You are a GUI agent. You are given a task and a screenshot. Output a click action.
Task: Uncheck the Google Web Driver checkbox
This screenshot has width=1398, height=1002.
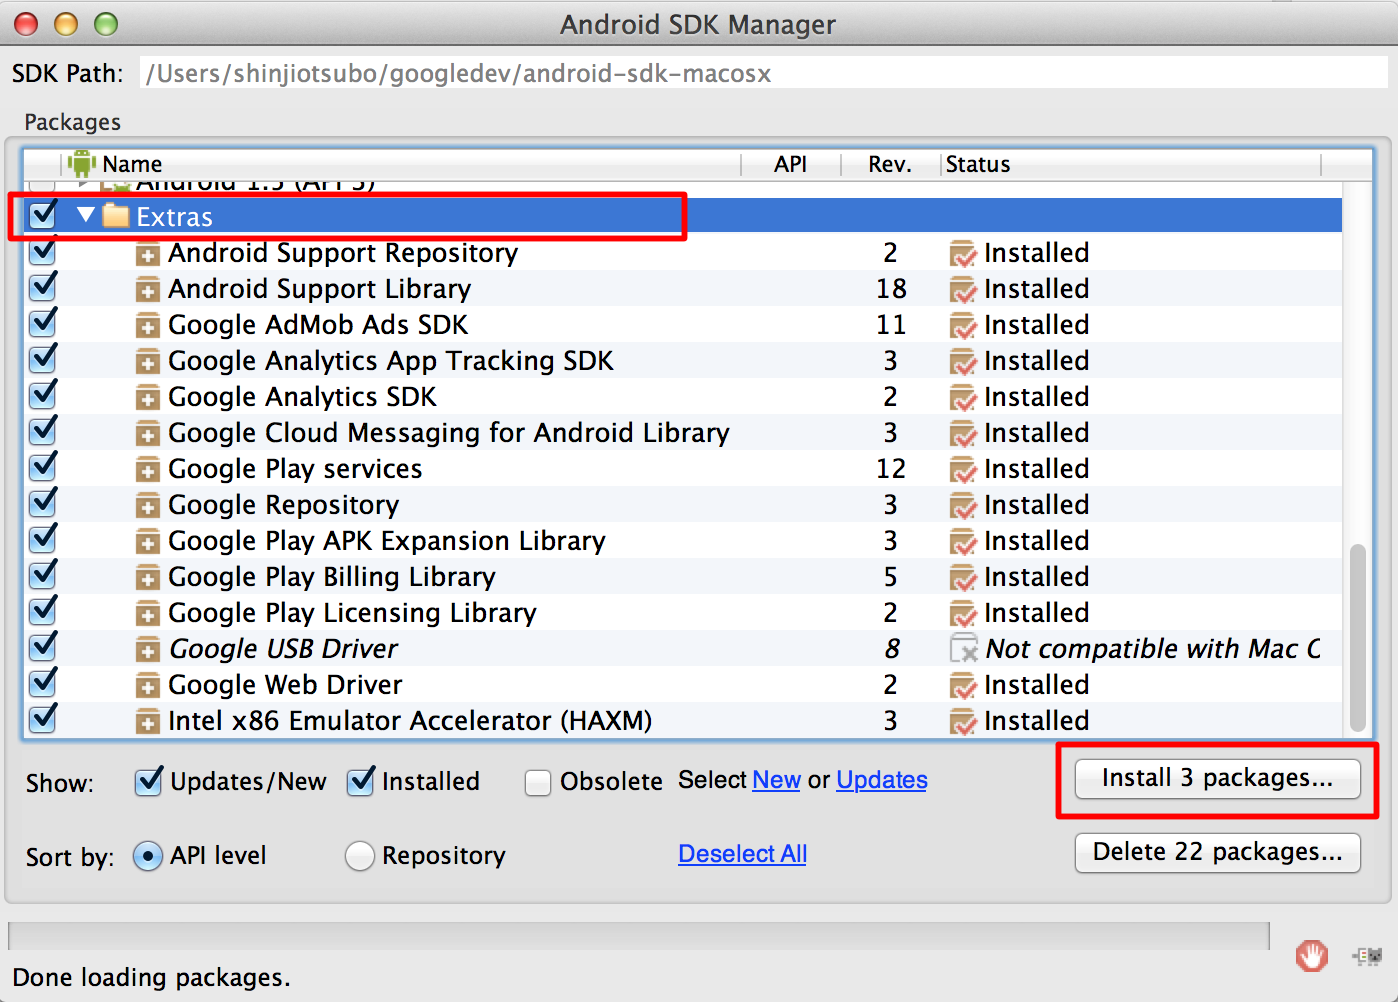(x=43, y=684)
